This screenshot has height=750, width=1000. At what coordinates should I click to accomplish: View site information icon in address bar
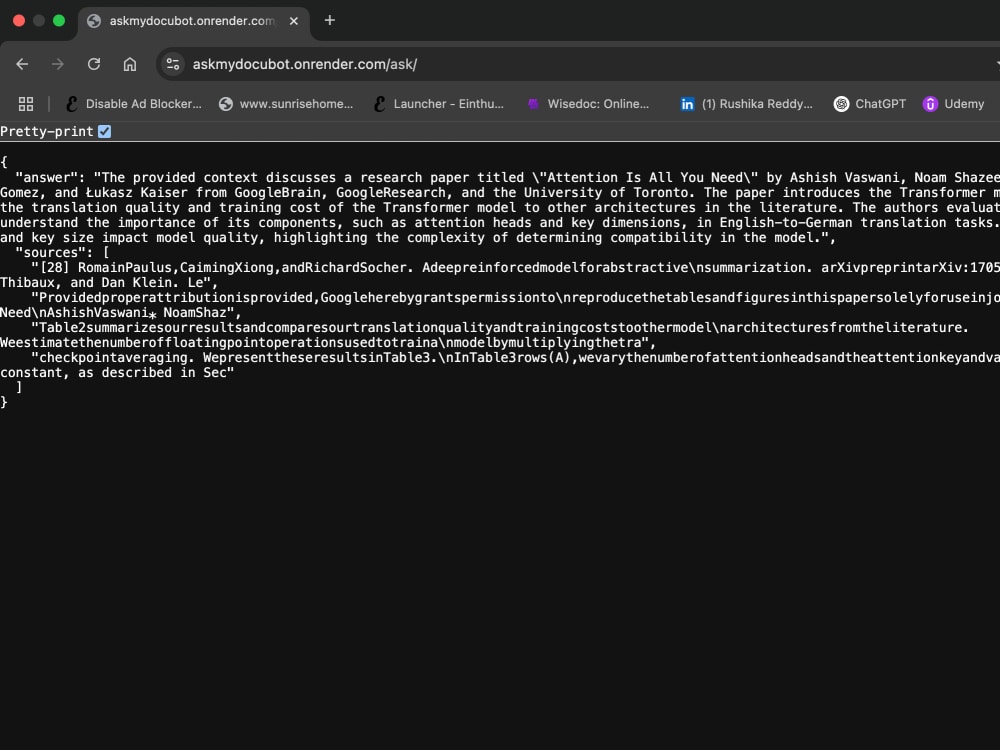click(x=173, y=64)
